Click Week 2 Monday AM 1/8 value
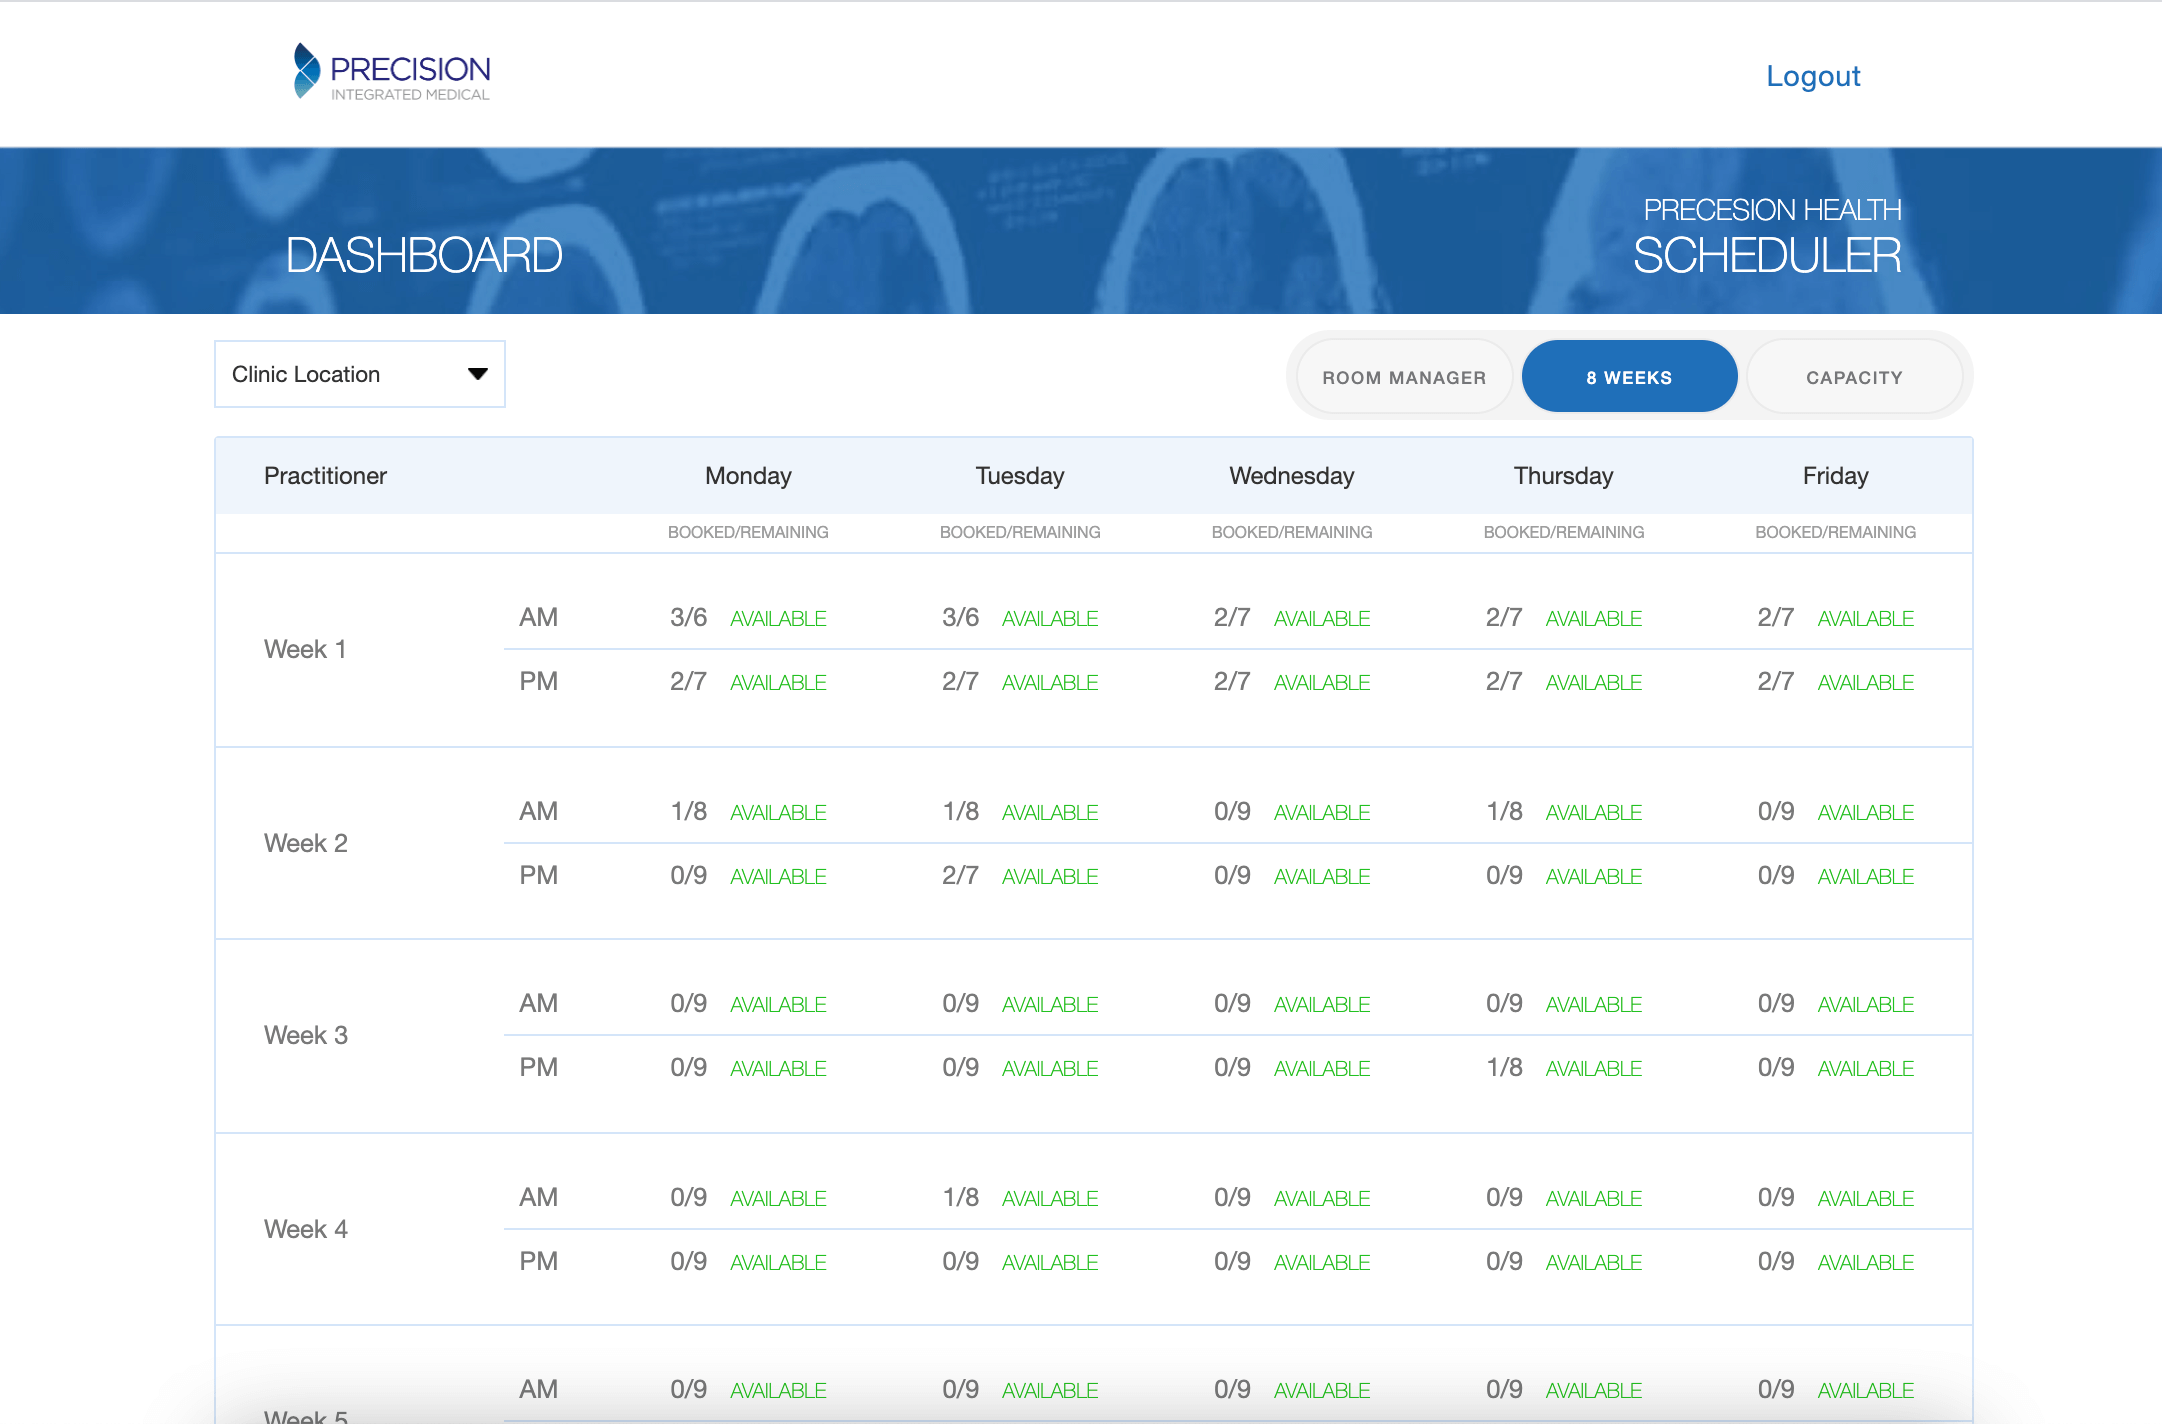Viewport: 2162px width, 1424px height. pos(689,811)
